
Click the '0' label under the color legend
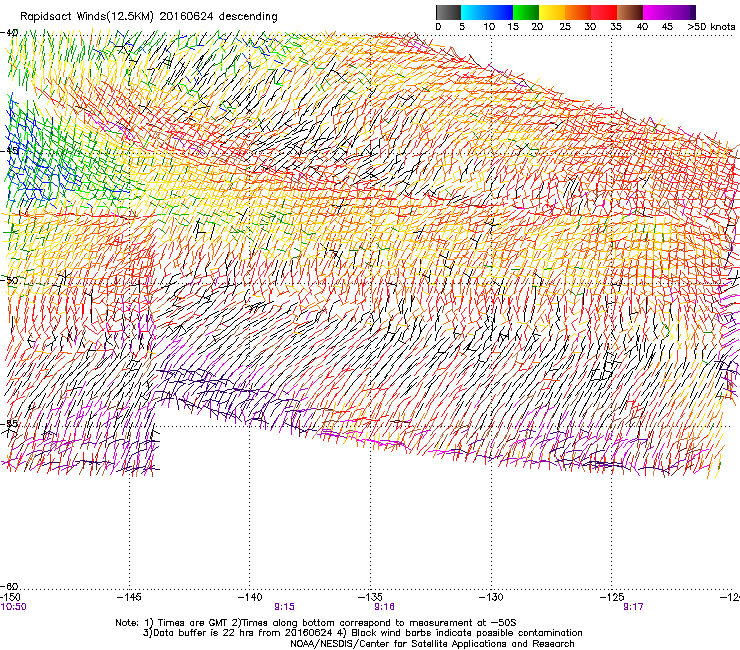[438, 27]
